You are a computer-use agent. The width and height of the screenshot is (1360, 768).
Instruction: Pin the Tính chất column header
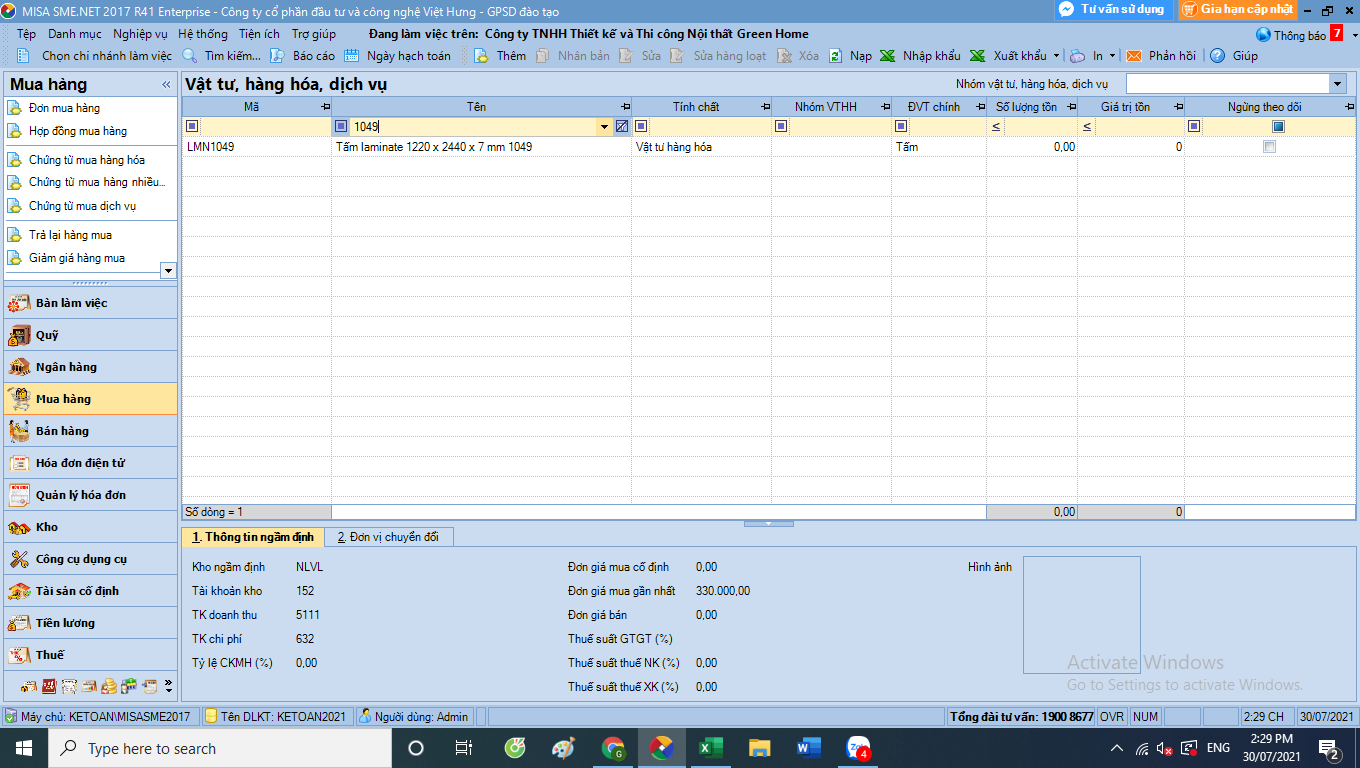click(x=765, y=106)
